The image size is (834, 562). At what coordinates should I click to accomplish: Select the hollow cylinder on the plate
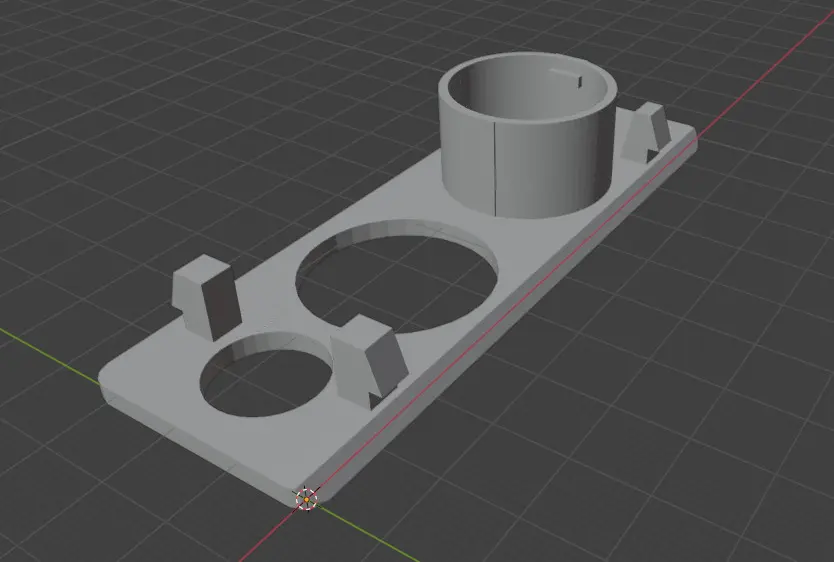tap(528, 135)
